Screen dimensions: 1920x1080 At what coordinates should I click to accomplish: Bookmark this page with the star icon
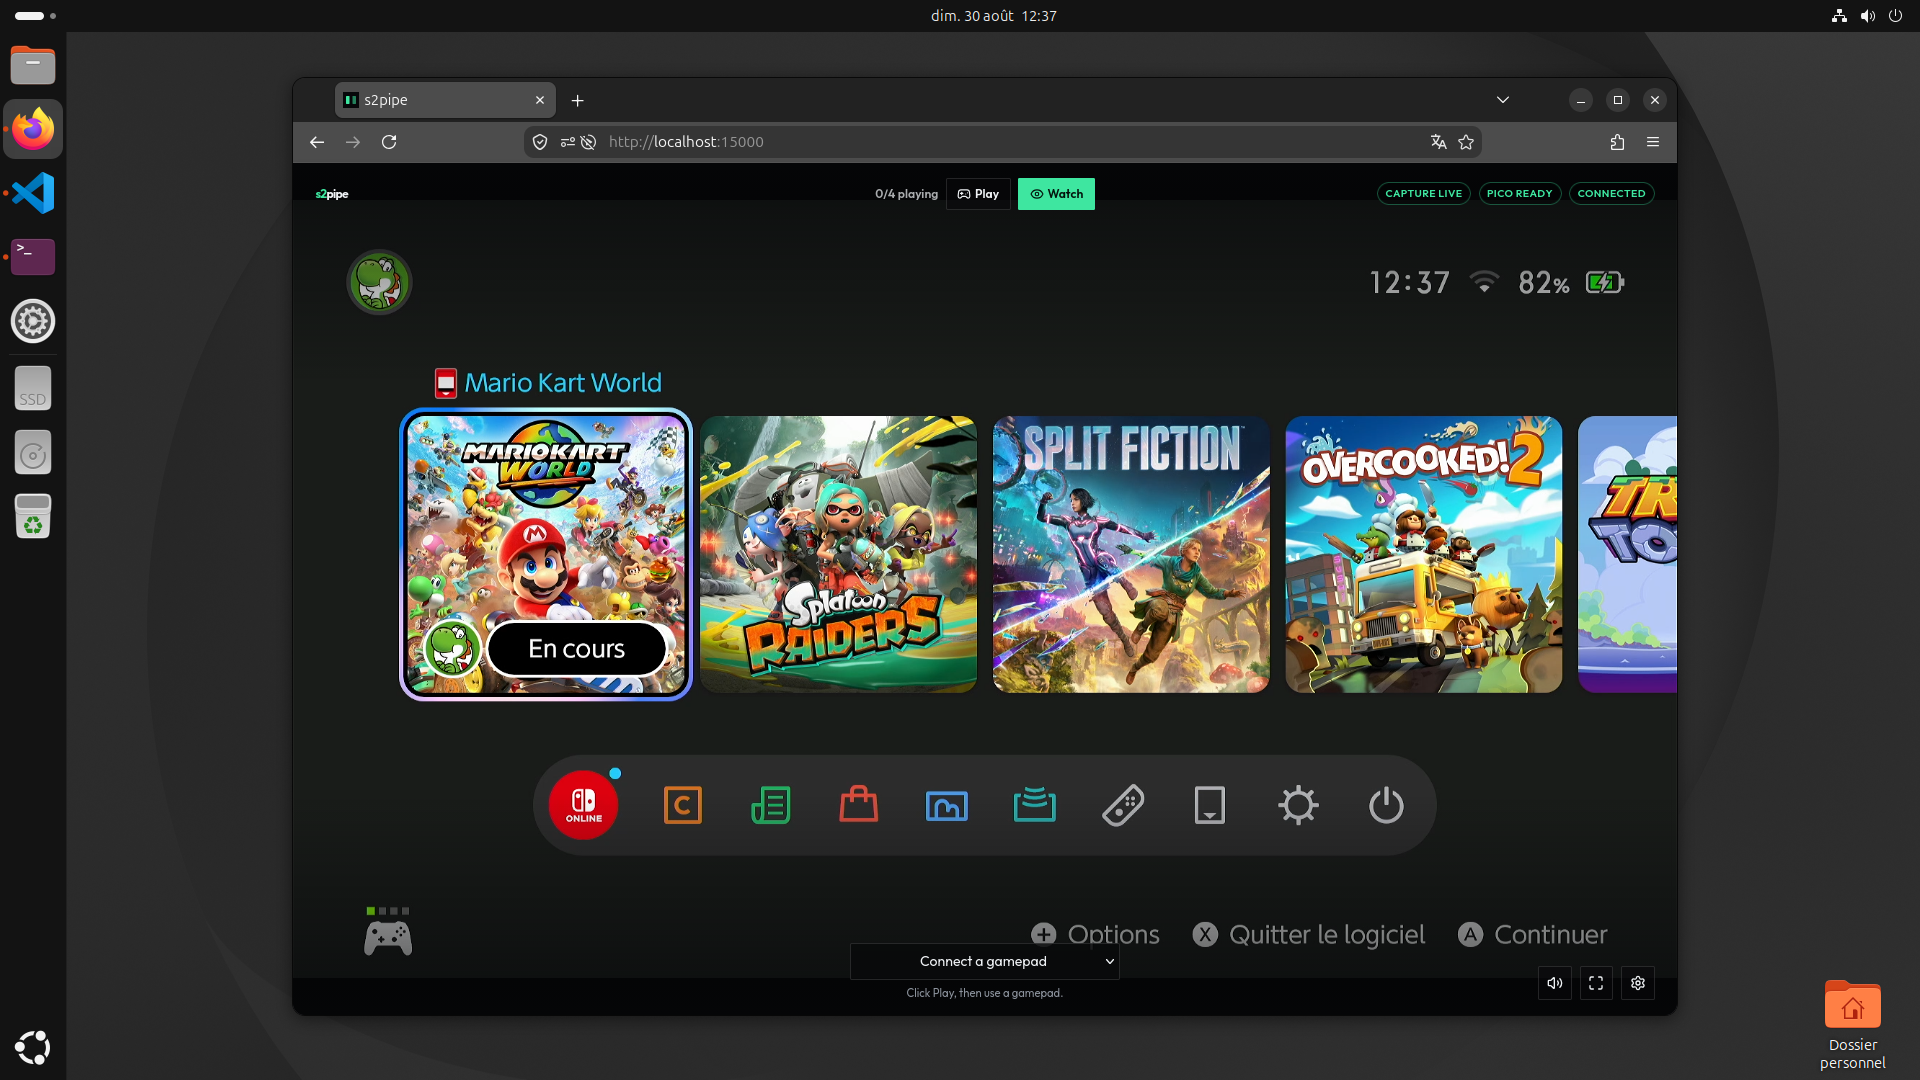point(1466,142)
